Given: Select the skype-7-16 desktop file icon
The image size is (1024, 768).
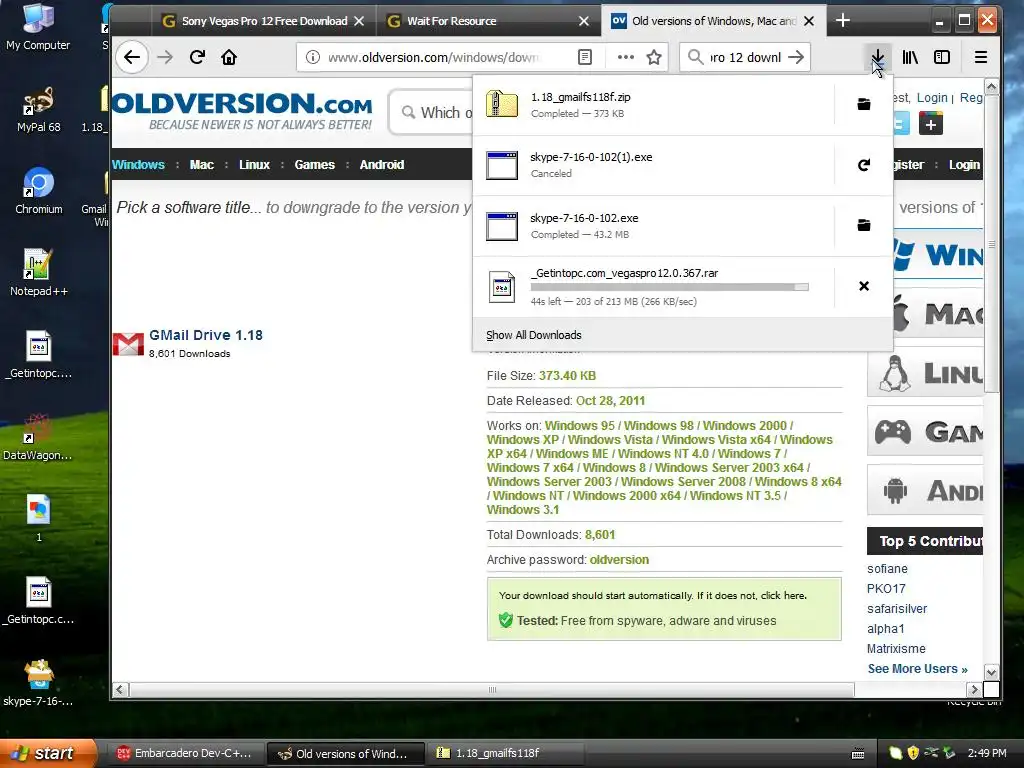Looking at the screenshot, I should click(39, 682).
